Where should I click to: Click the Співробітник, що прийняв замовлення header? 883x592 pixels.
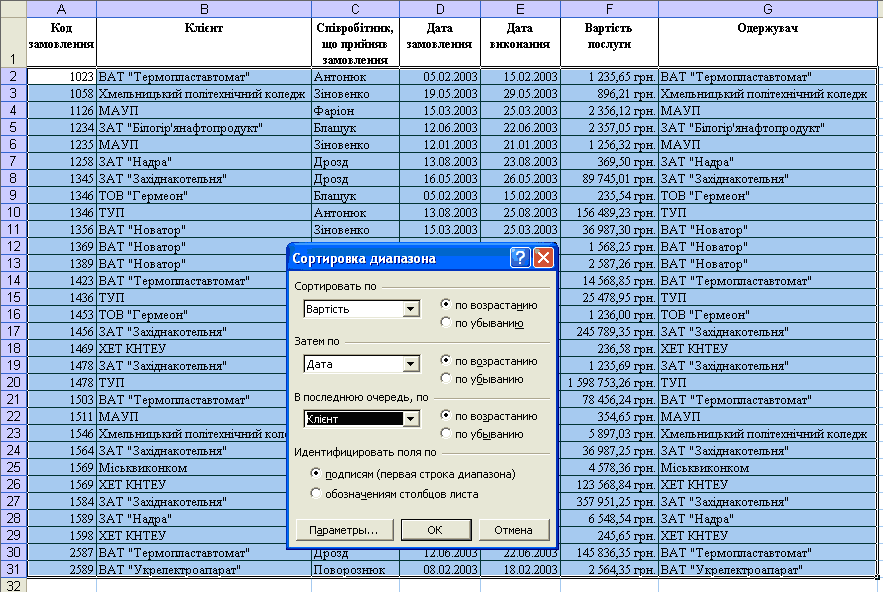click(355, 42)
